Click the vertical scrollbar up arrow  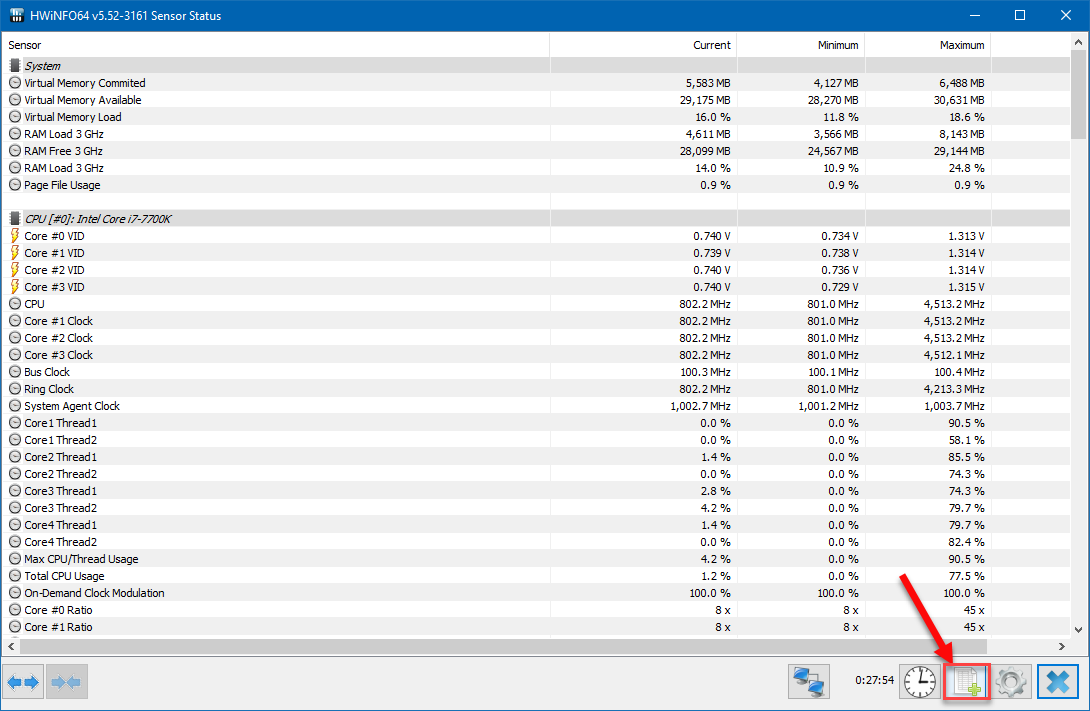point(1078,42)
